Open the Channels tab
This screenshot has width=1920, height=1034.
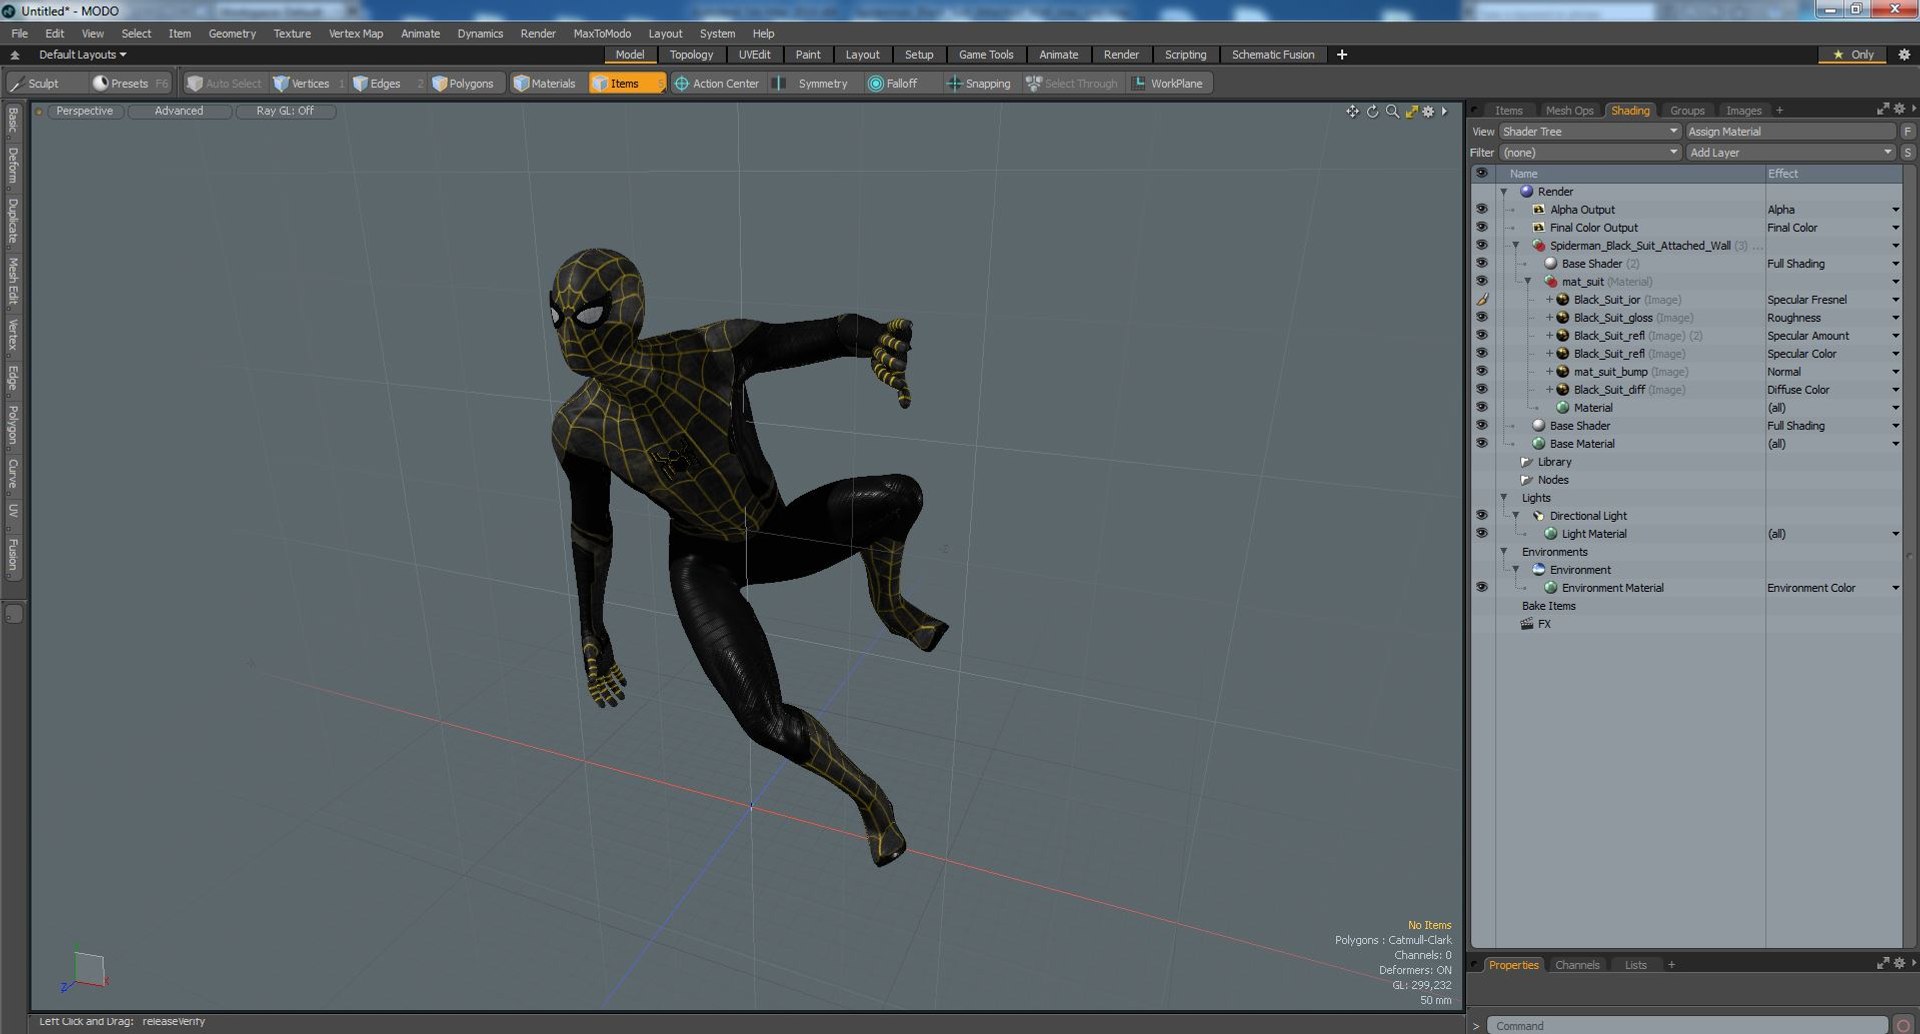[x=1577, y=965]
